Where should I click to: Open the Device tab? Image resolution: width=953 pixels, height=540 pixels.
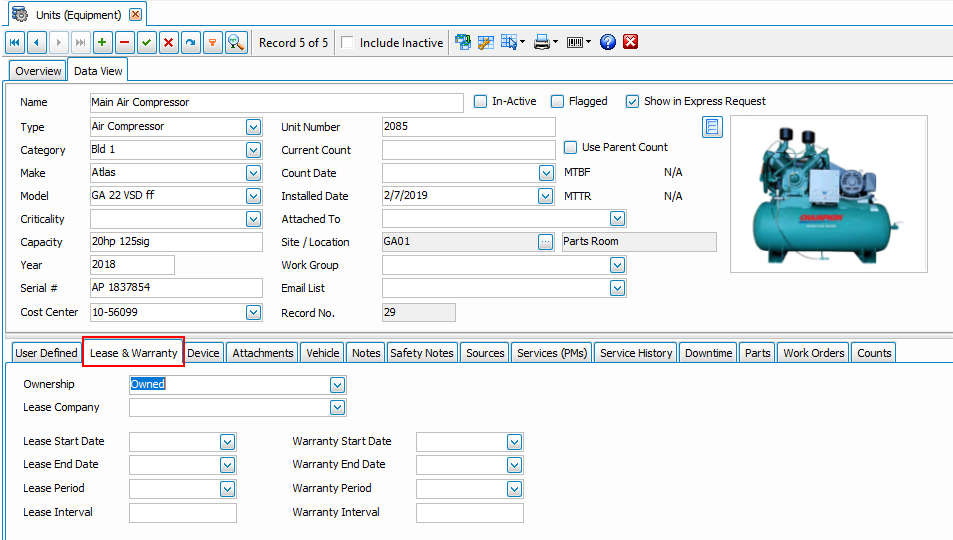click(203, 353)
